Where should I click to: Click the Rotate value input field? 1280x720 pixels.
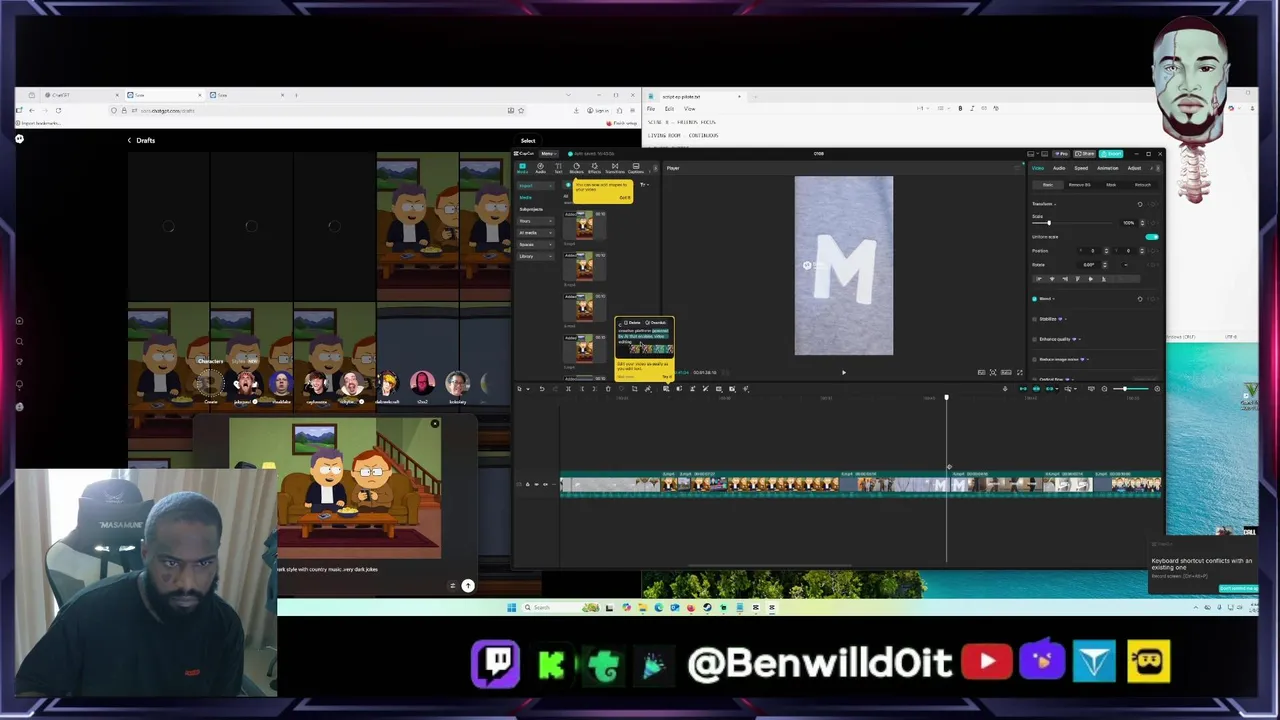click(x=1088, y=265)
